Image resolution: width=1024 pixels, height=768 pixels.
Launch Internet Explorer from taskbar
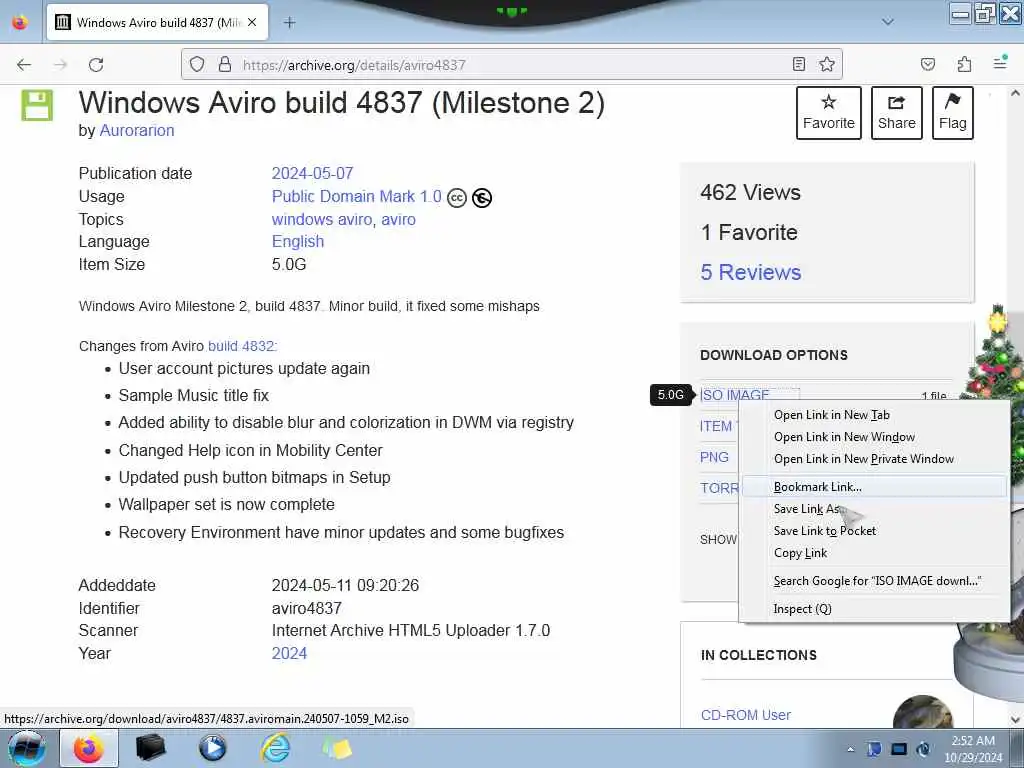276,748
